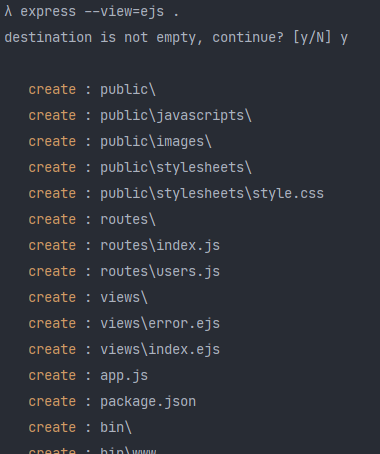Click the y/N answer 'y'
Screen dimensions: 380x454
pyautogui.click(x=344, y=38)
